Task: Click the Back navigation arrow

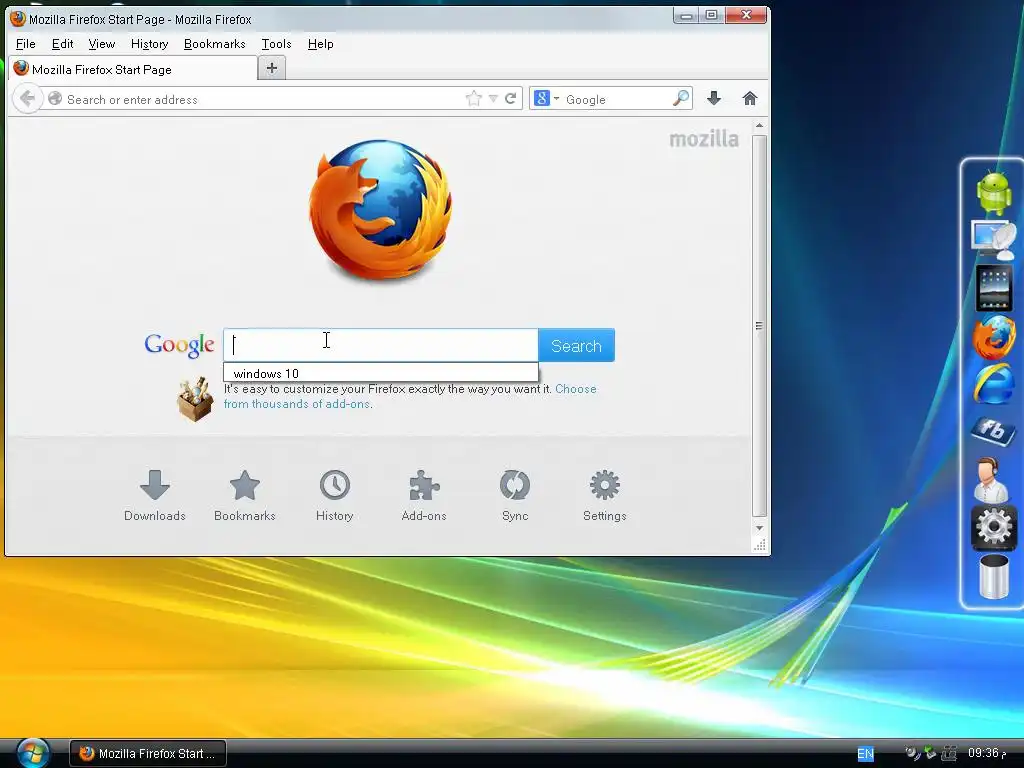Action: pos(27,99)
